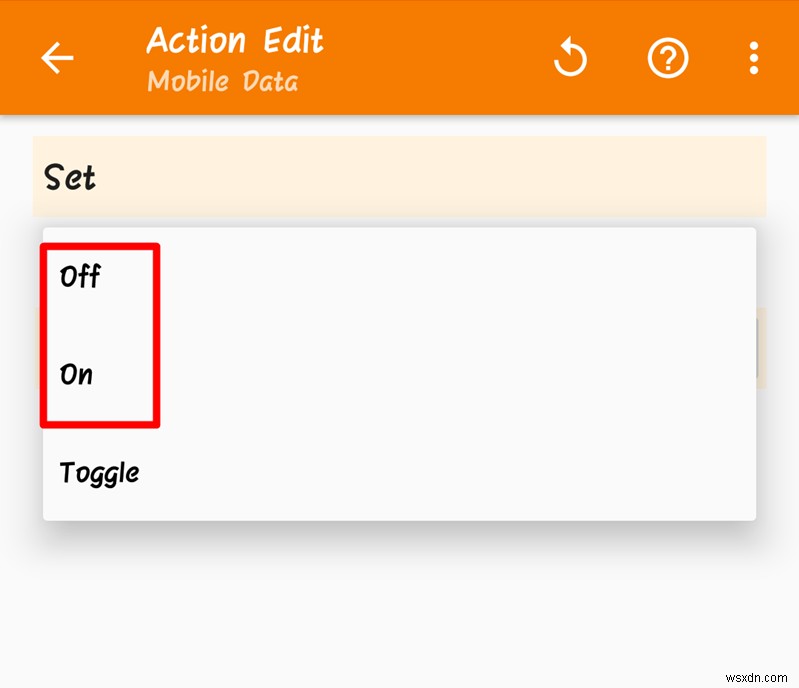Choose Toggle from the dropdown list
Viewport: 799px width, 688px height.
click(99, 472)
